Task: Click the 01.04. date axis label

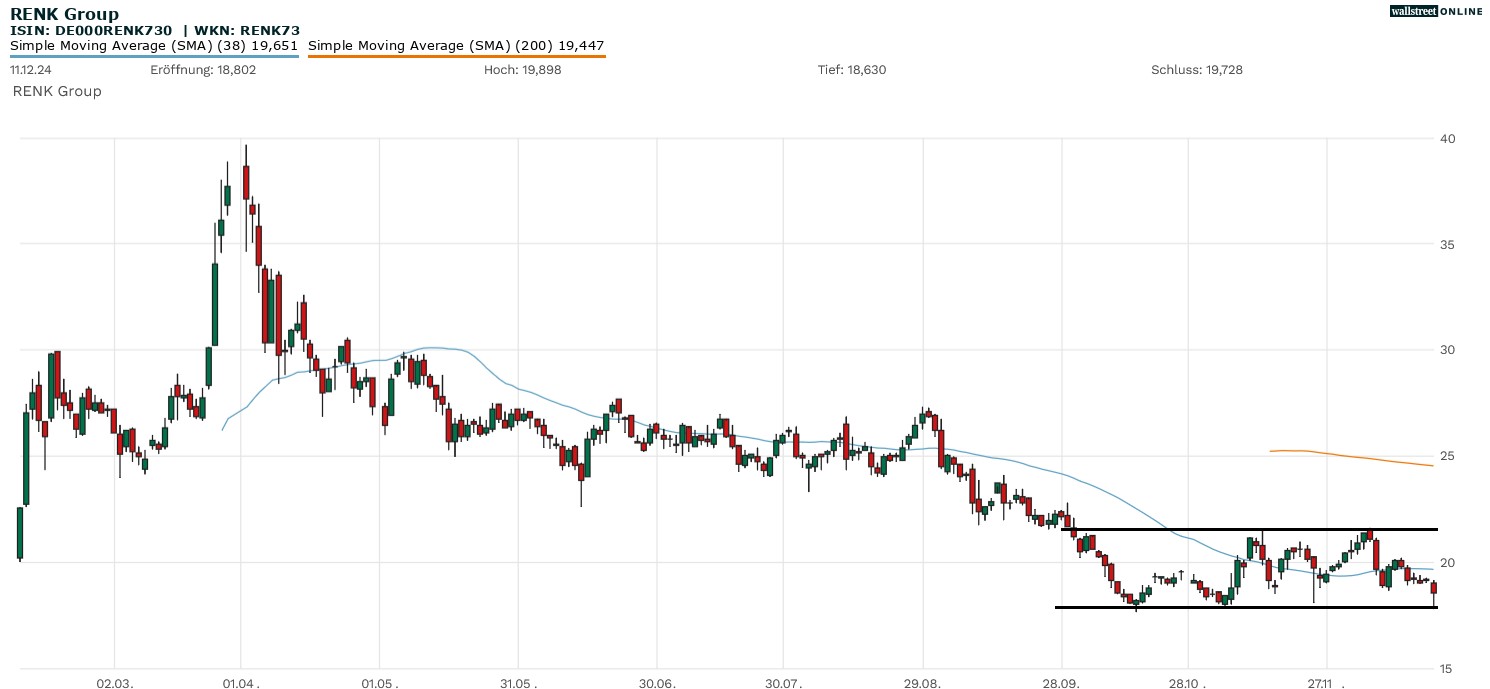Action: pyautogui.click(x=241, y=682)
